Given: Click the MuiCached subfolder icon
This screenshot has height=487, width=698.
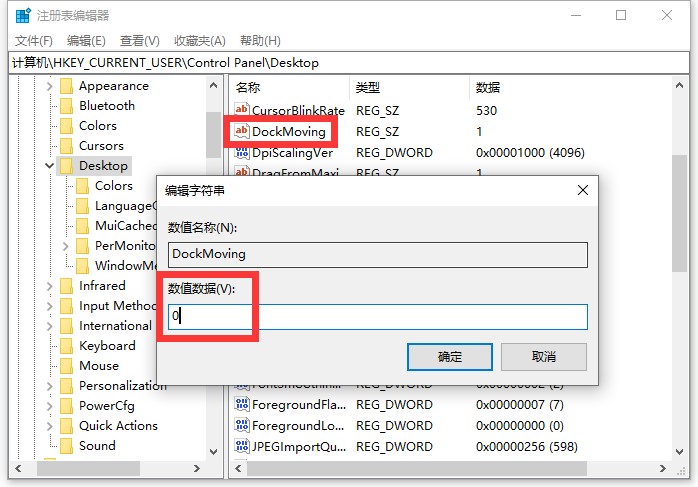Looking at the screenshot, I should (82, 226).
